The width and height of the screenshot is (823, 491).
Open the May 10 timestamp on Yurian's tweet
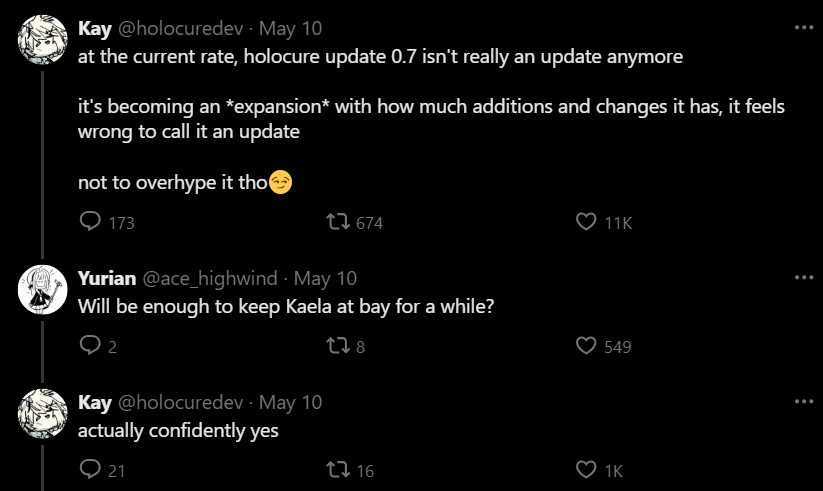point(325,278)
